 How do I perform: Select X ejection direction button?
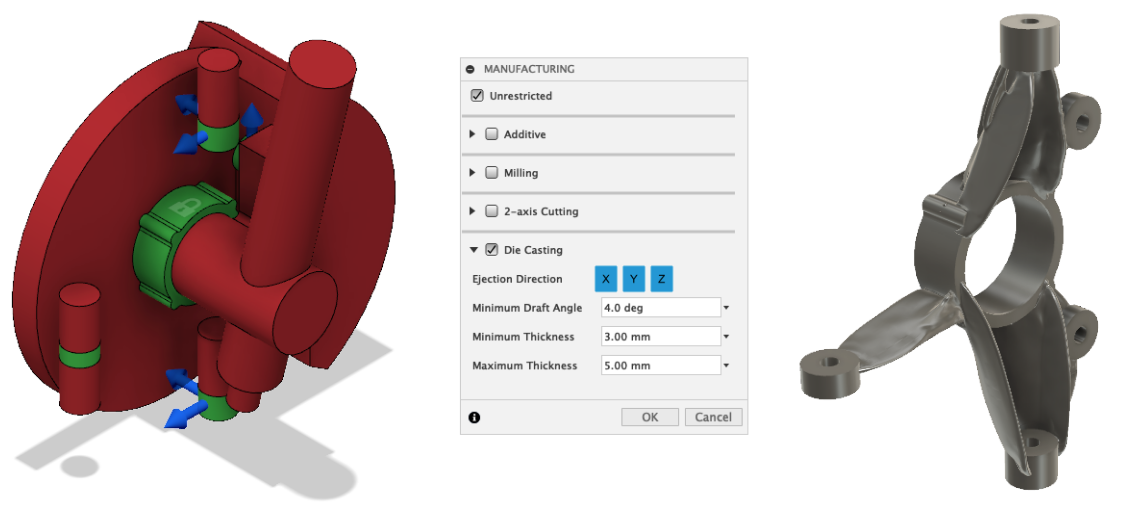click(x=606, y=278)
